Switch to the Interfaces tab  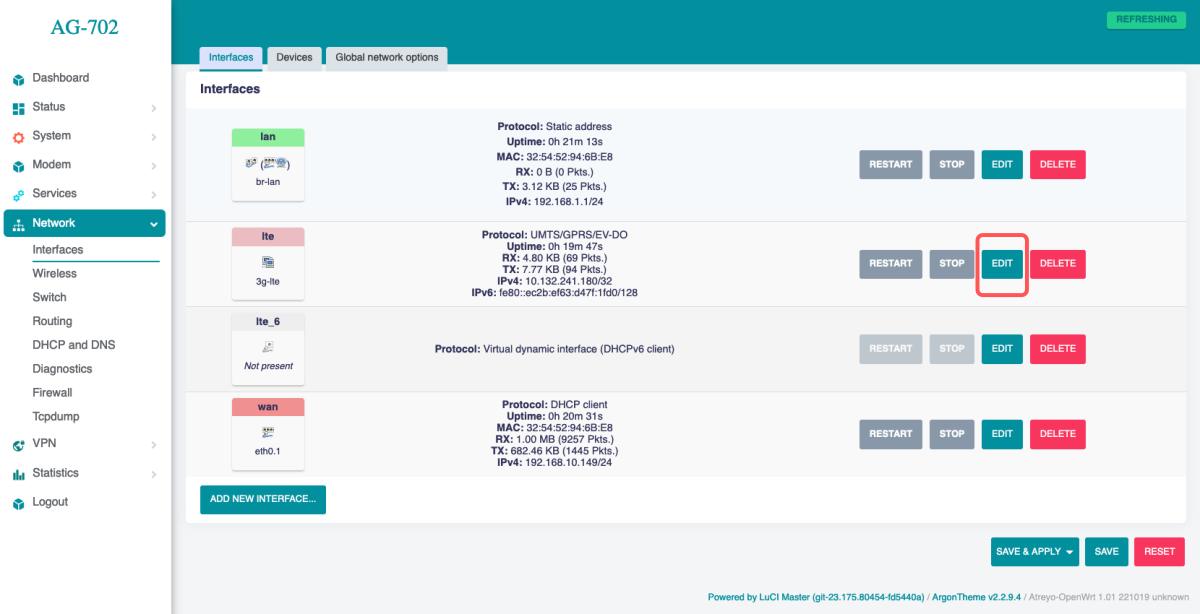tap(231, 57)
